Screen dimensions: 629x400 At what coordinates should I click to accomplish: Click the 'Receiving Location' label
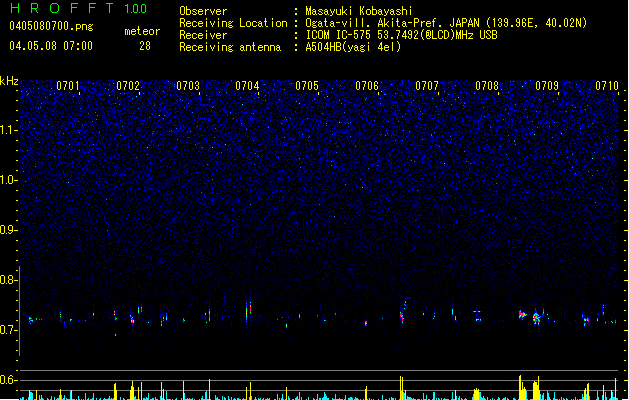point(233,23)
